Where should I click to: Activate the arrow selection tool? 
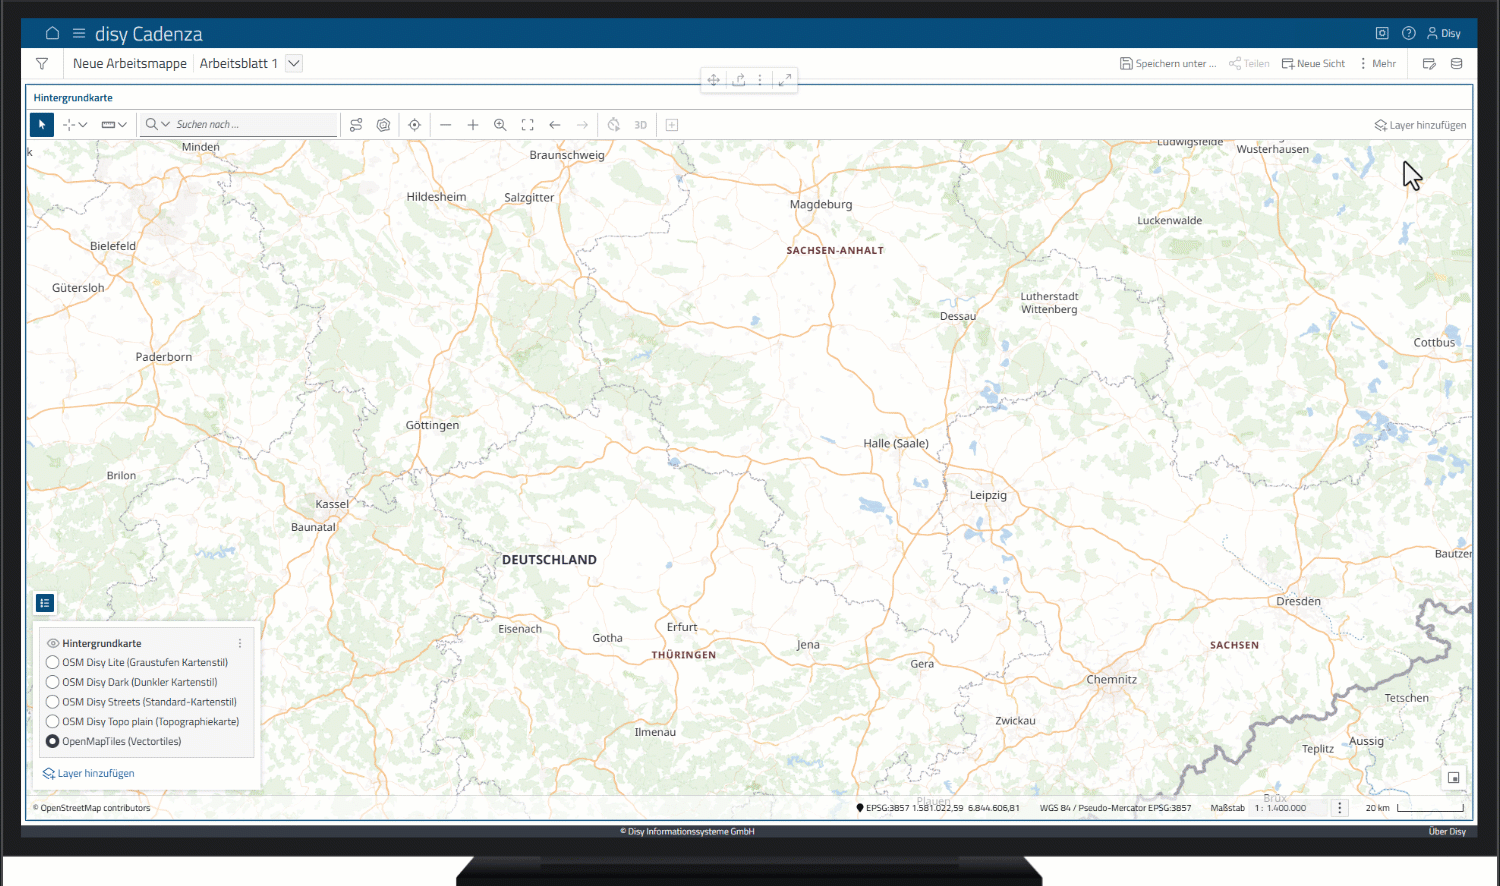(x=41, y=125)
